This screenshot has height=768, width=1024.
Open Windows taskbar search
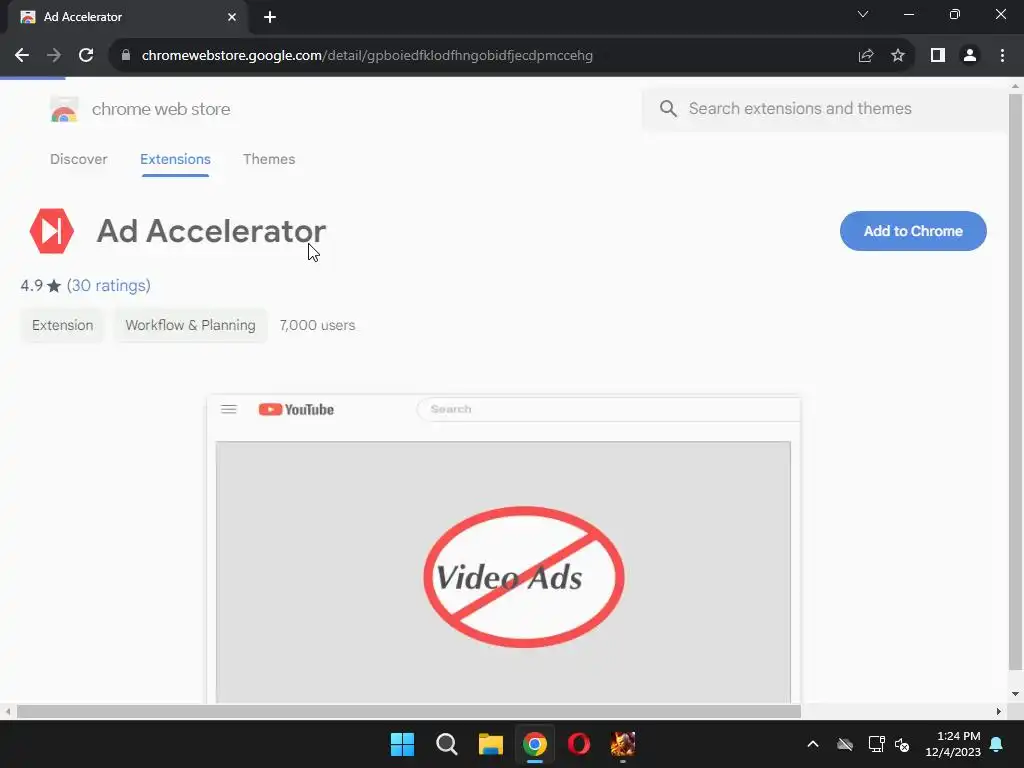pyautogui.click(x=447, y=744)
